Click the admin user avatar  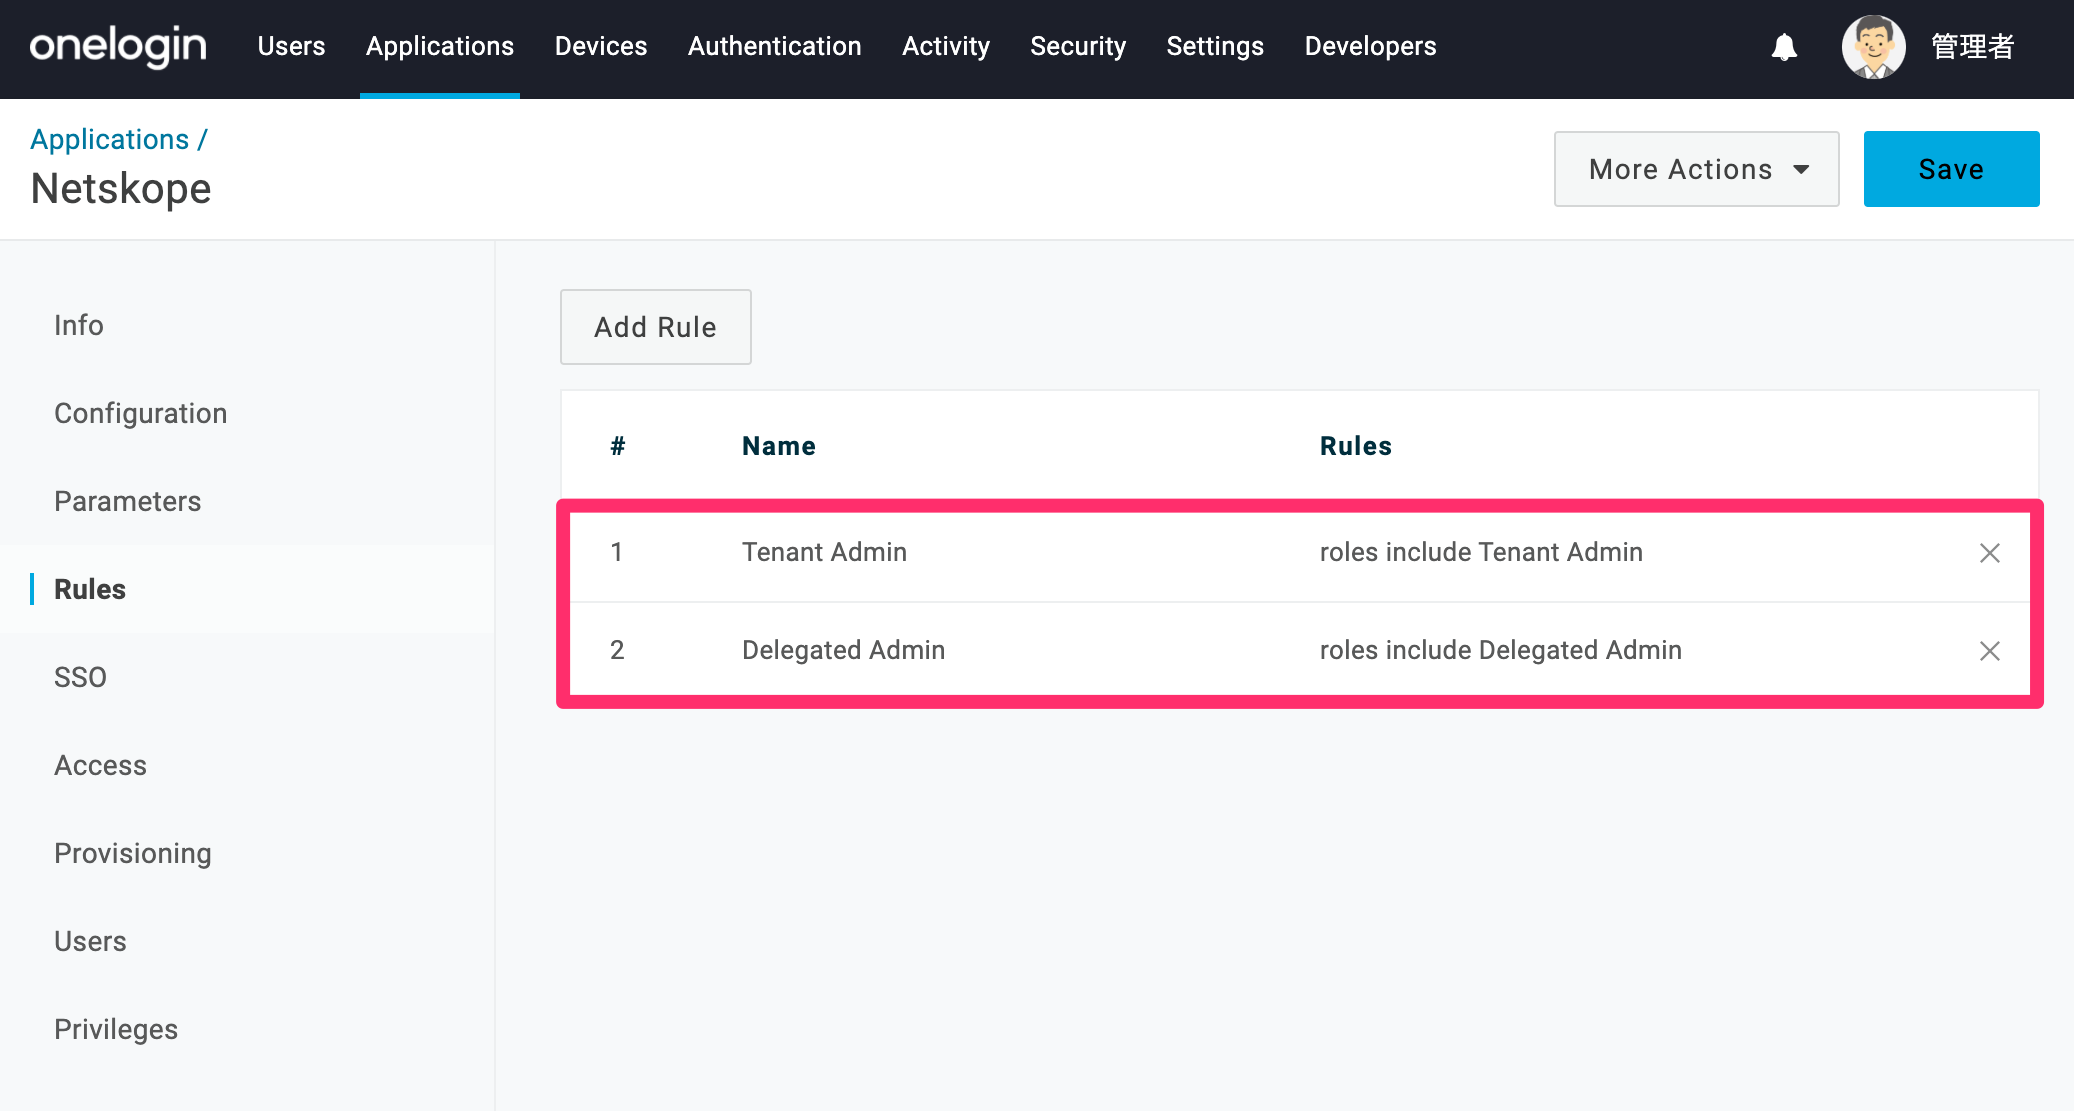[1873, 47]
